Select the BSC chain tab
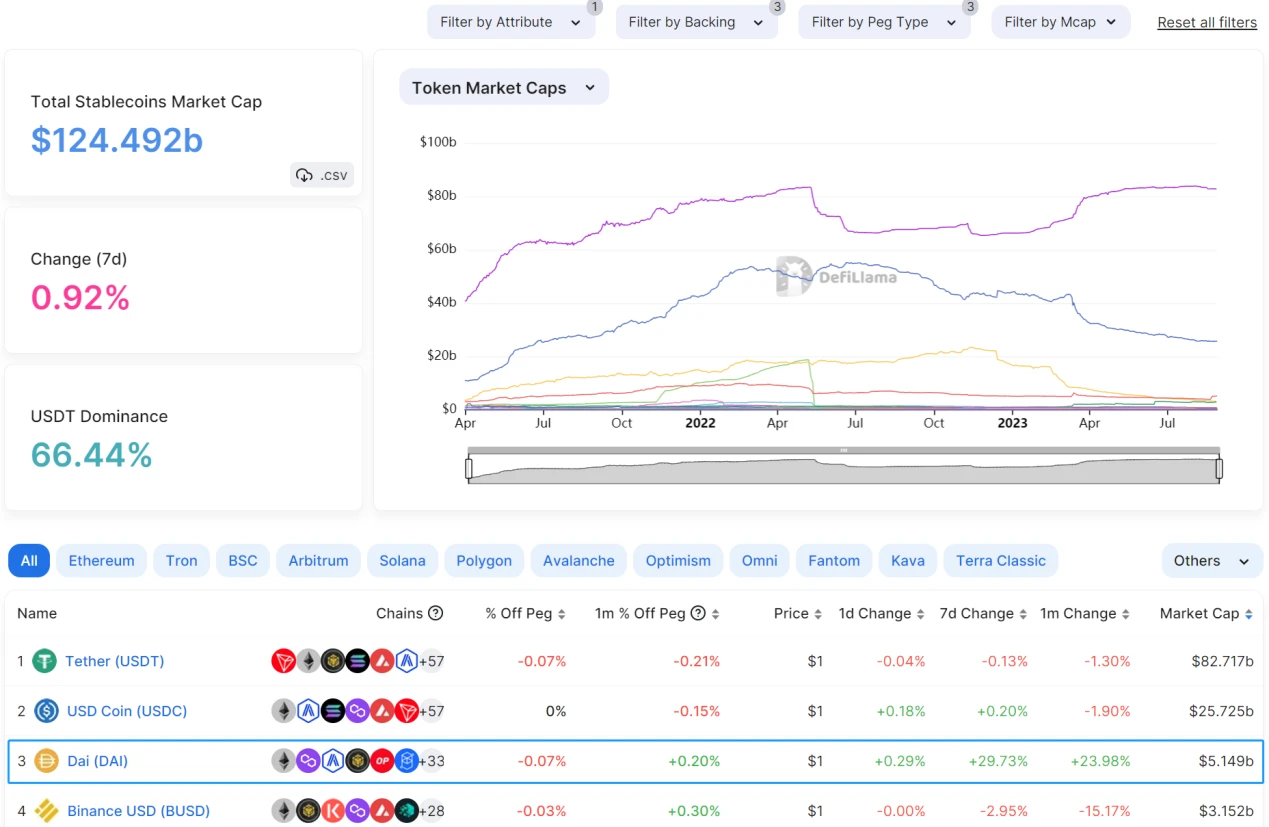Screen dimensions: 1269x827 [x=243, y=561]
